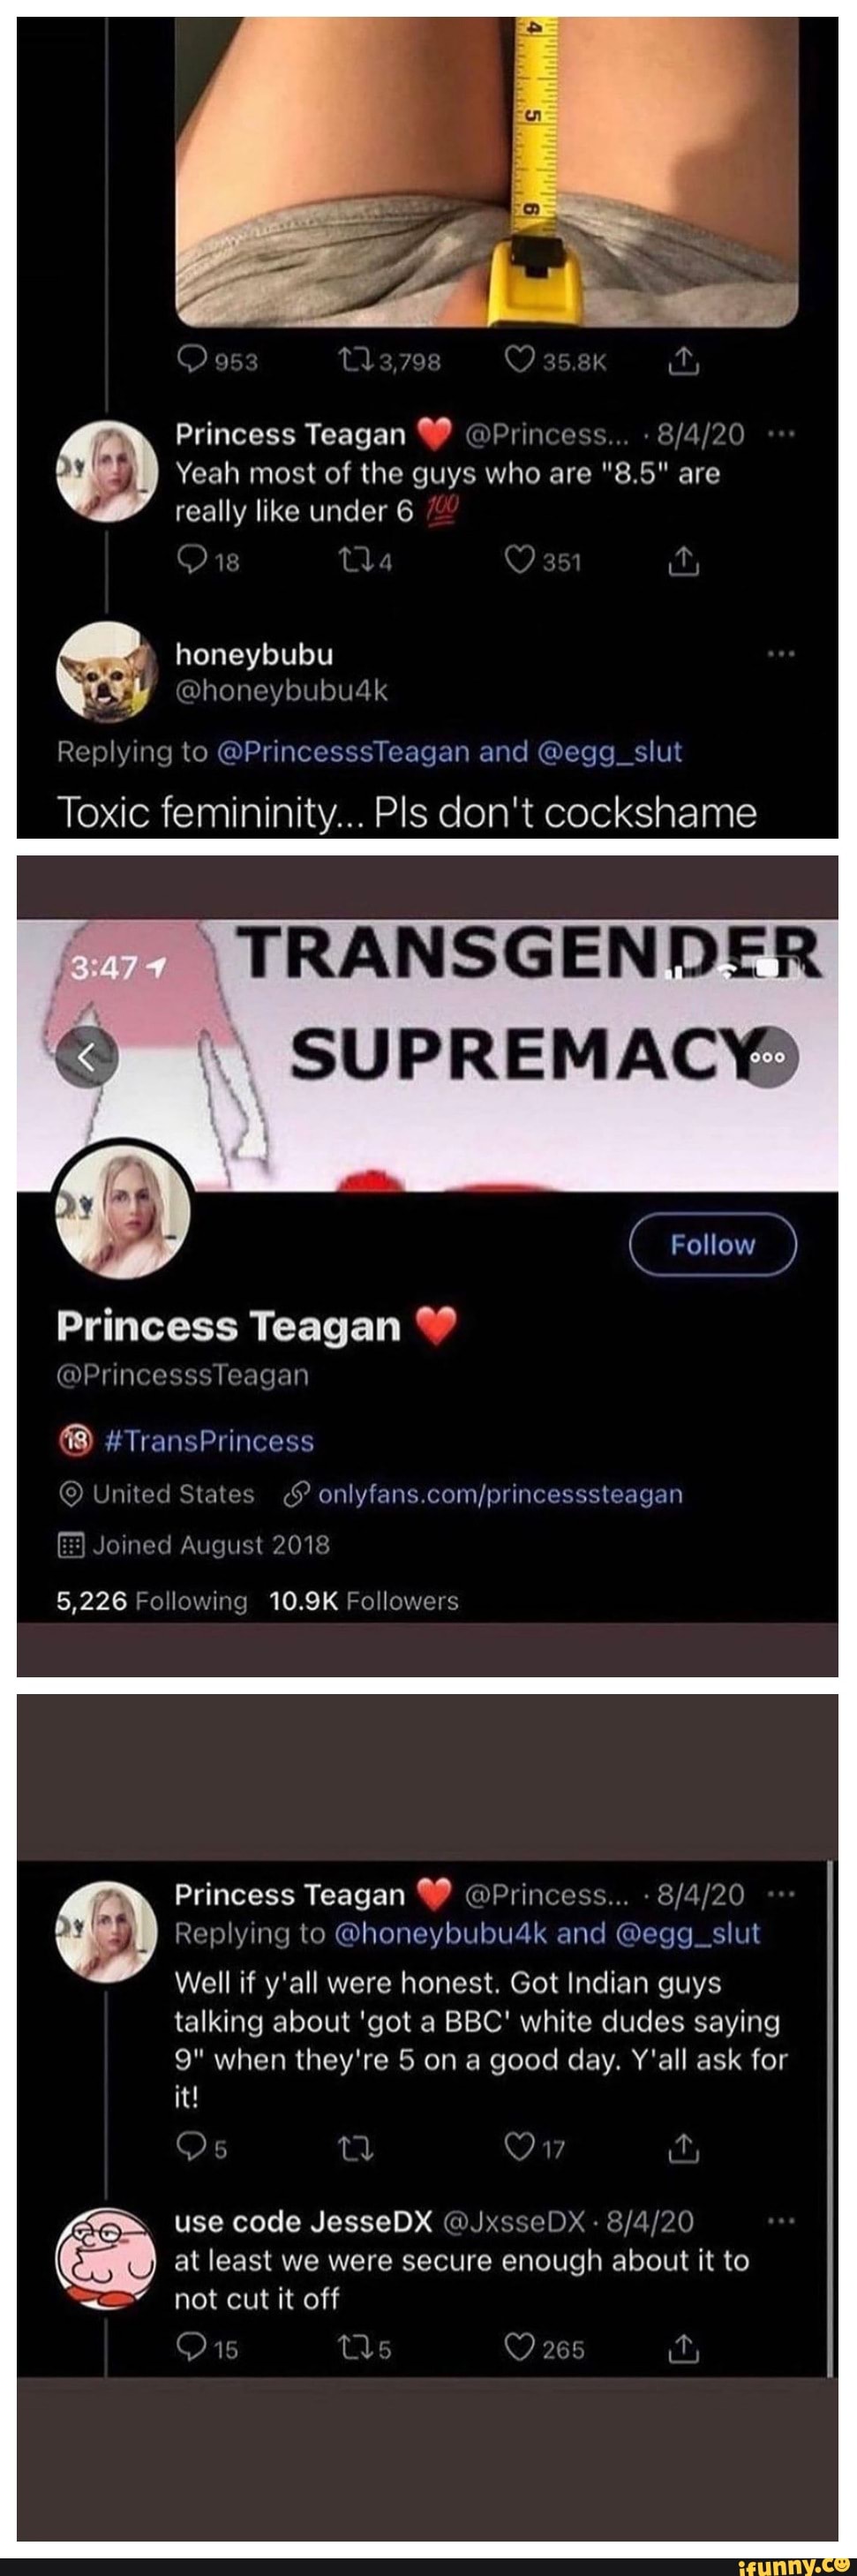Share JesseDX tweet via share icon

[682, 2346]
